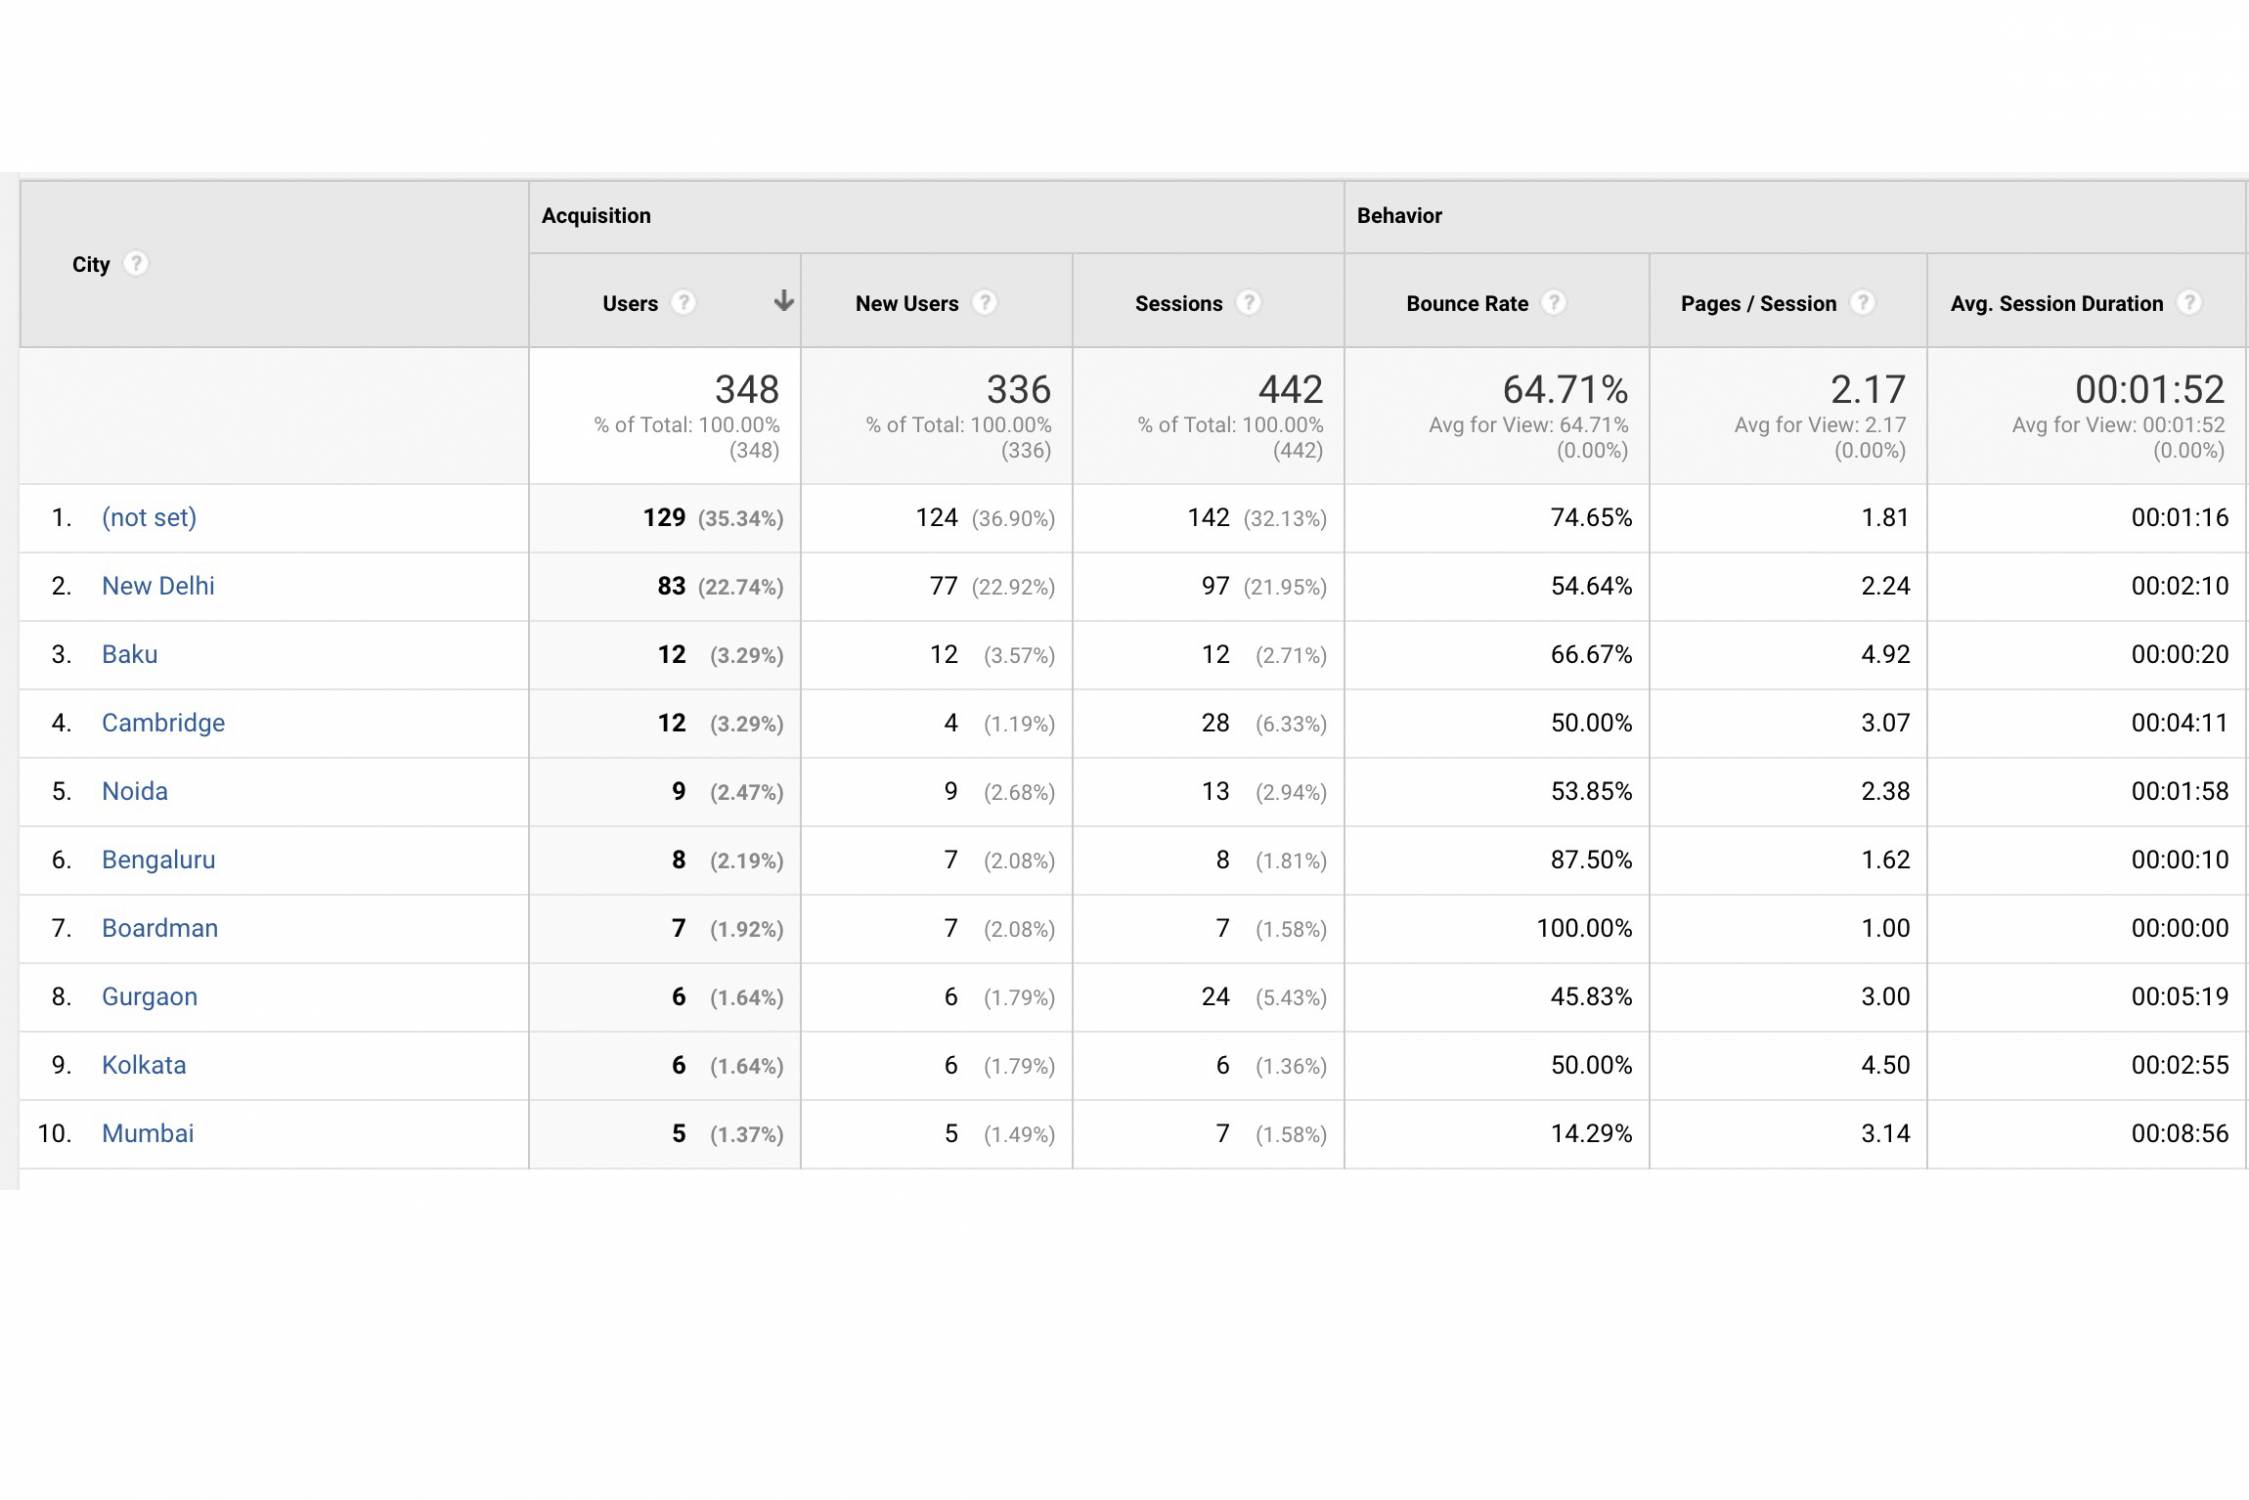Click the Avg. Session Duration help icon

pos(2189,303)
